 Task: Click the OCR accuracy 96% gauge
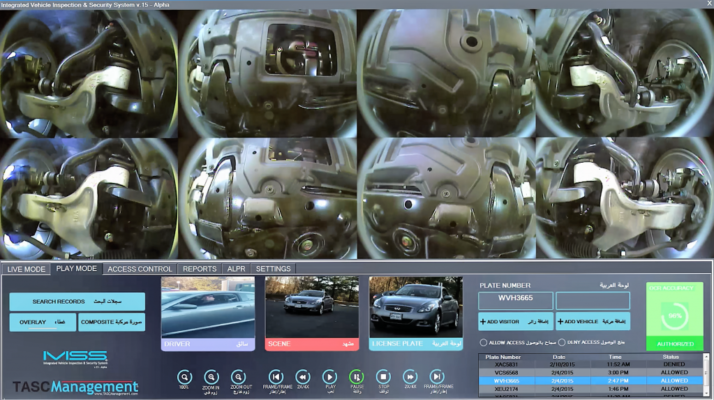pos(674,316)
